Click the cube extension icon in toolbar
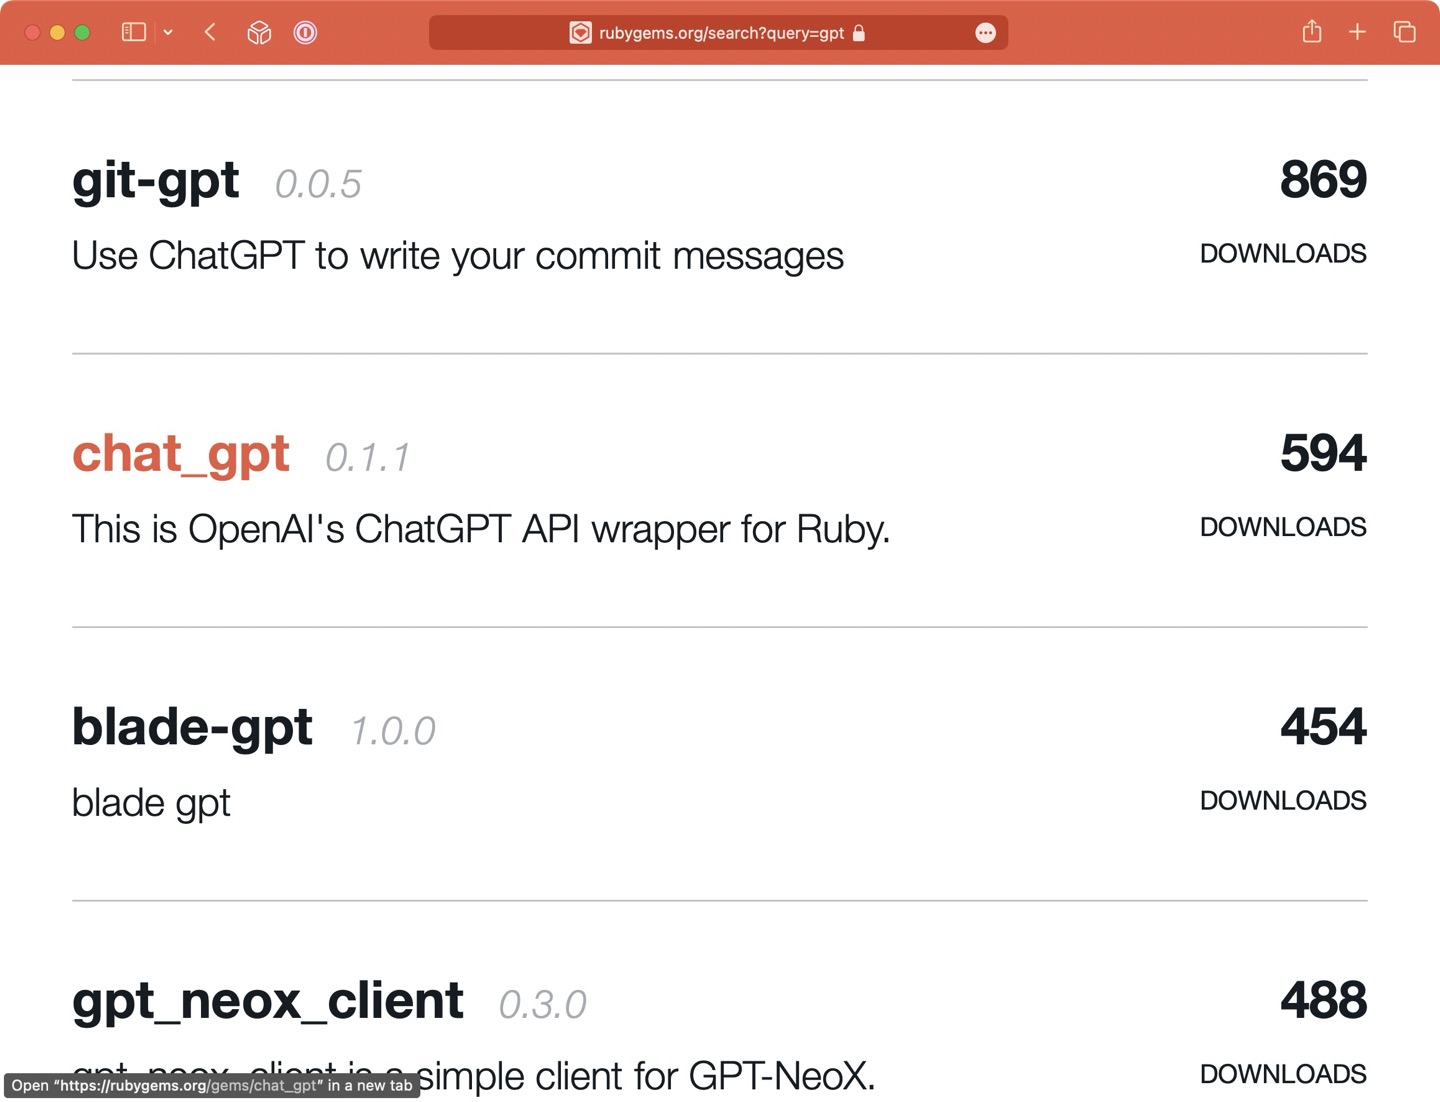The width and height of the screenshot is (1440, 1102). tap(259, 33)
